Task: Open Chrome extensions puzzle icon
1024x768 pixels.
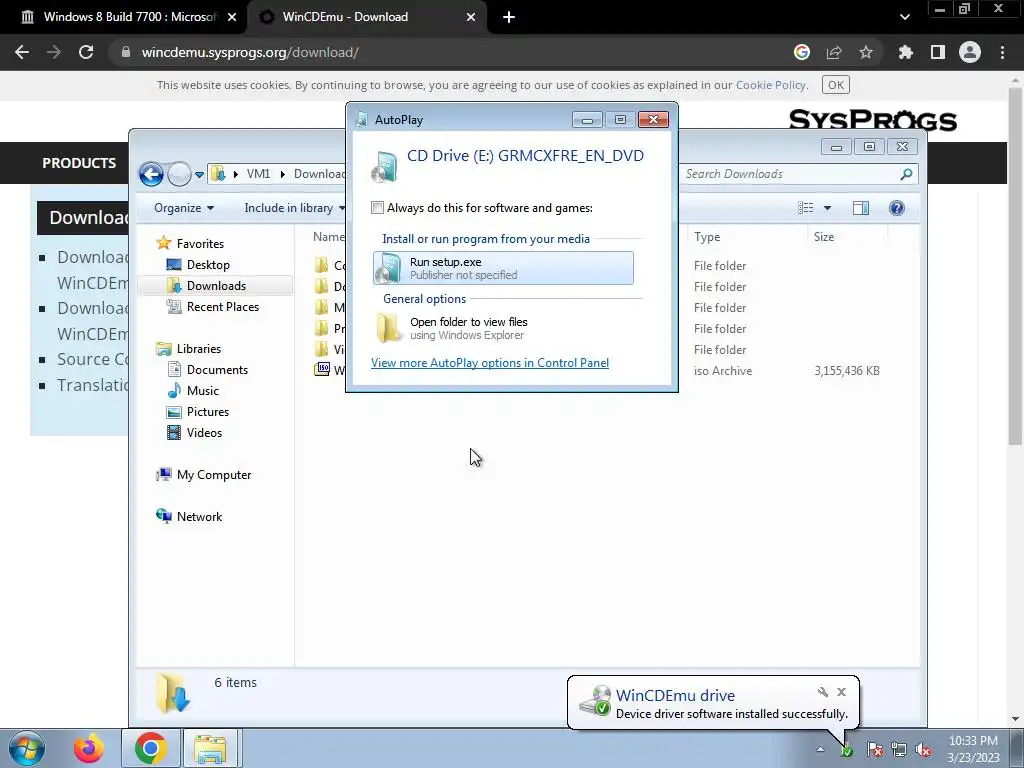Action: click(x=906, y=52)
